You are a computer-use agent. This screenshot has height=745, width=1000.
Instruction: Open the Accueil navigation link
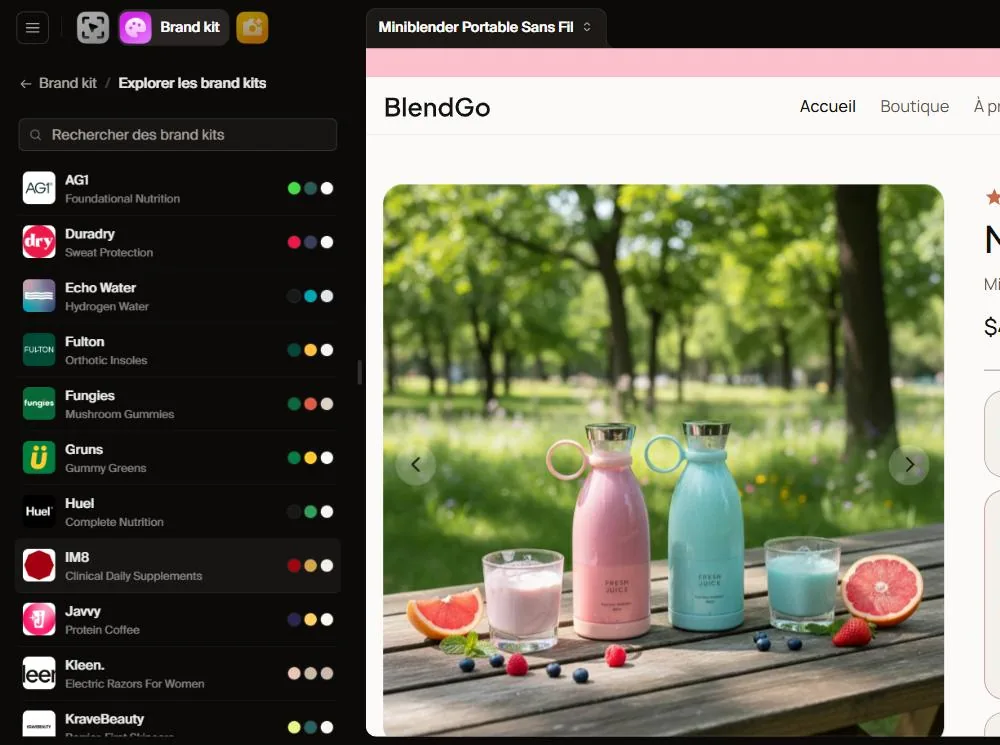828,106
